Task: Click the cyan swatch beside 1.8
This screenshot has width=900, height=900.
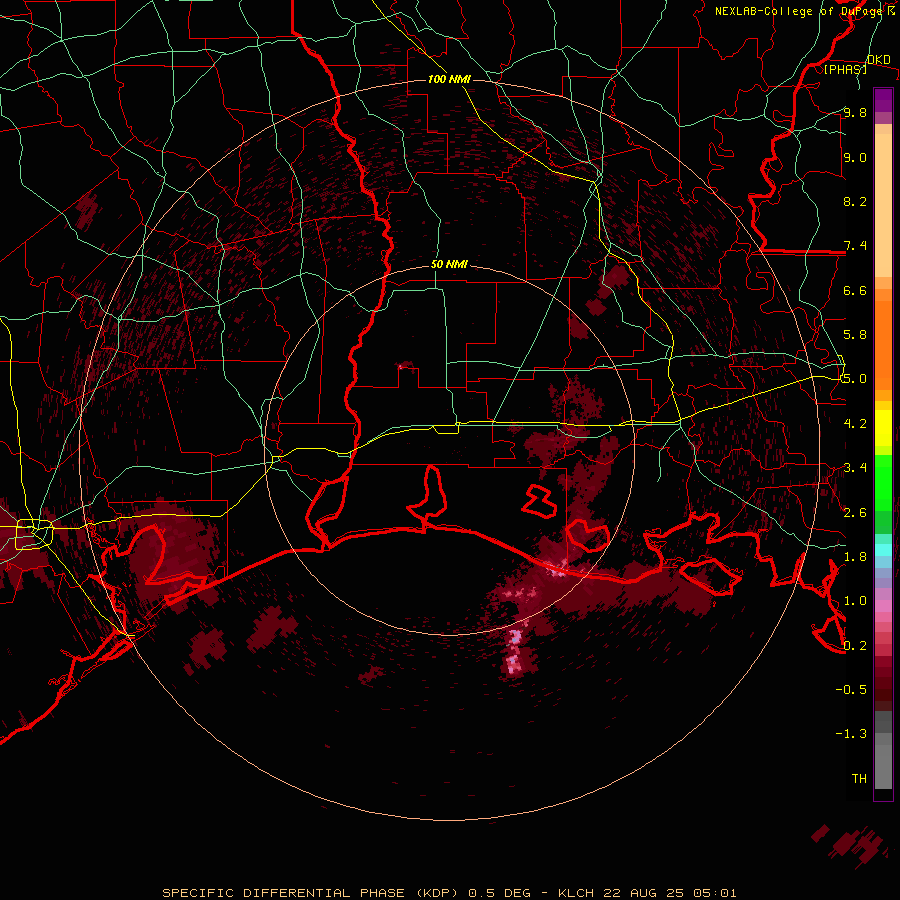Action: (883, 550)
